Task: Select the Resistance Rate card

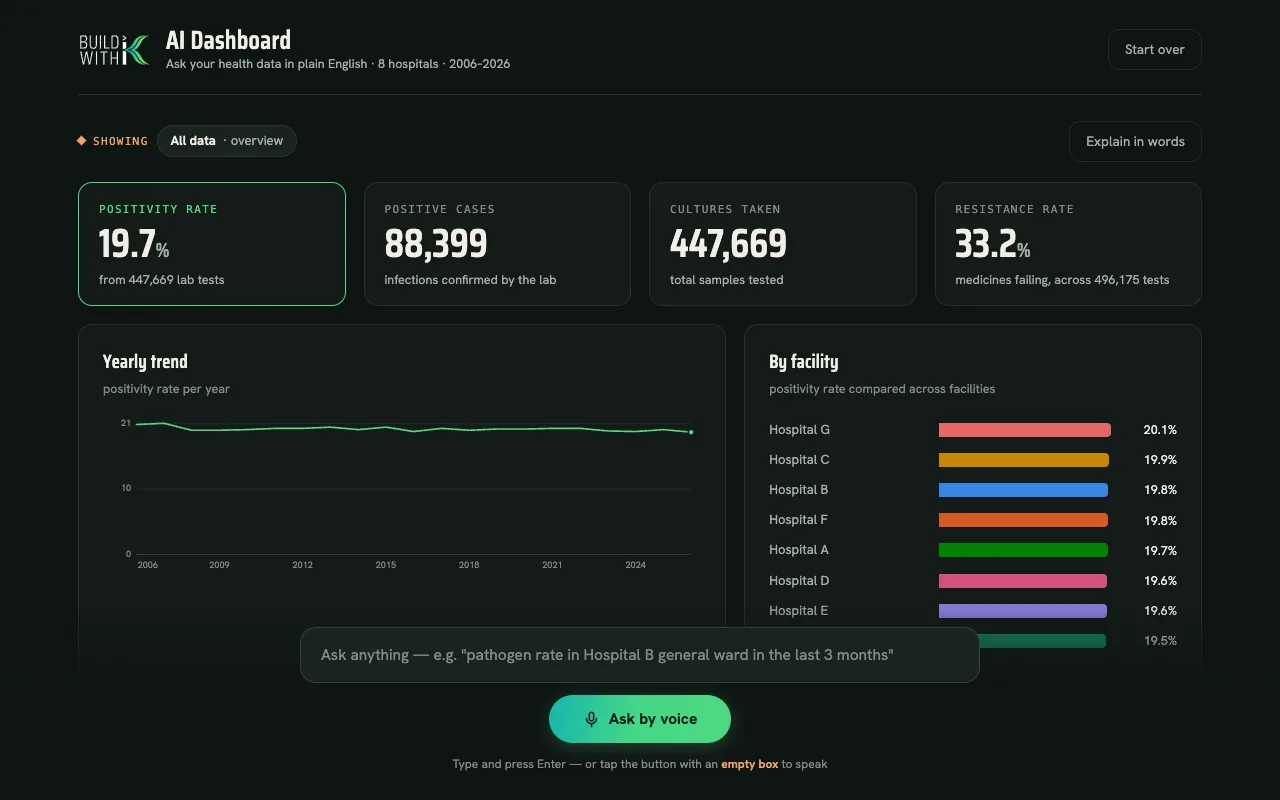Action: 1068,244
